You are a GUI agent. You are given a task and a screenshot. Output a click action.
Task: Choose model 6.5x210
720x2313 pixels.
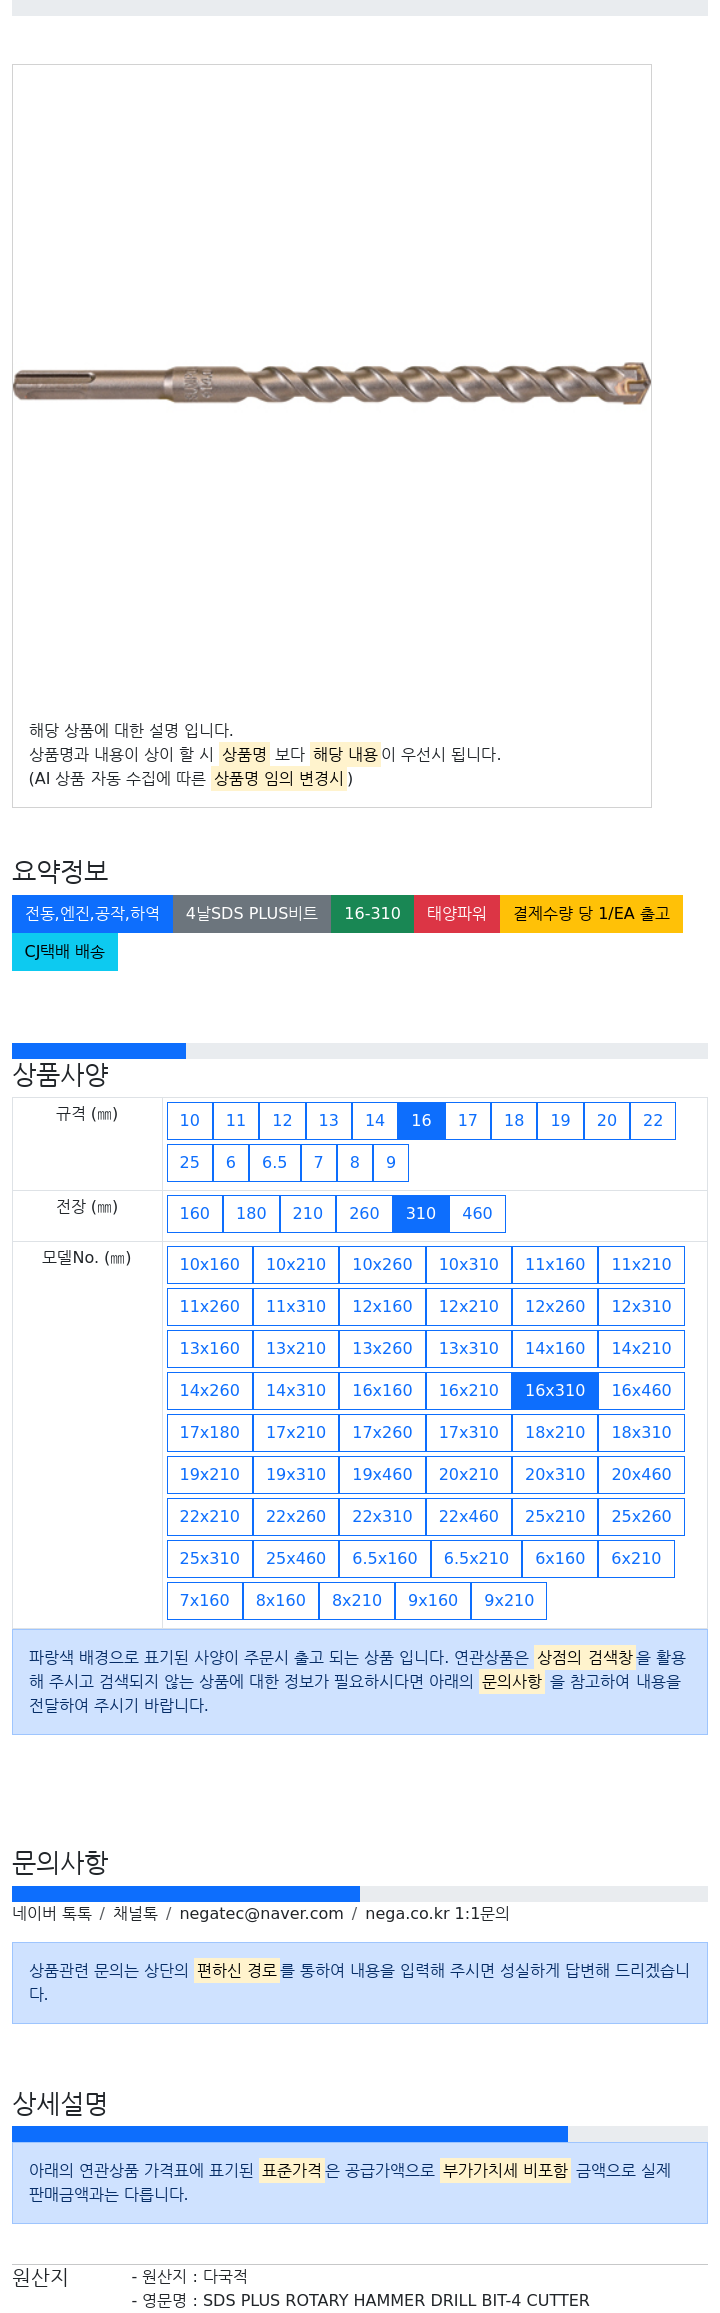click(x=476, y=1559)
